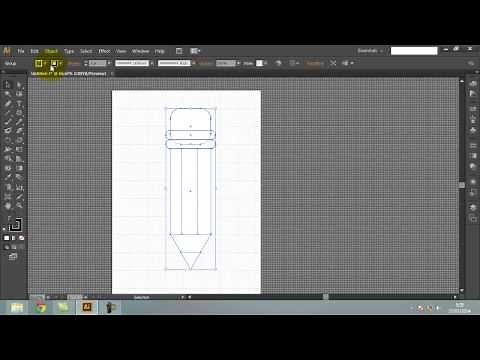Select the Eraser tool
This screenshot has width=480, height=360.
[19, 131]
